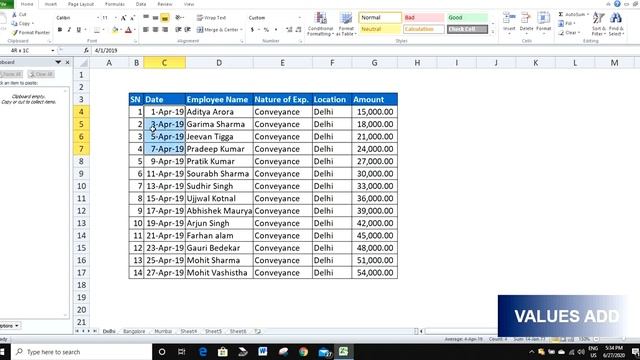Open the Find & Select binoculars menu
Viewport: 640px width, 360px height.
coord(616,24)
